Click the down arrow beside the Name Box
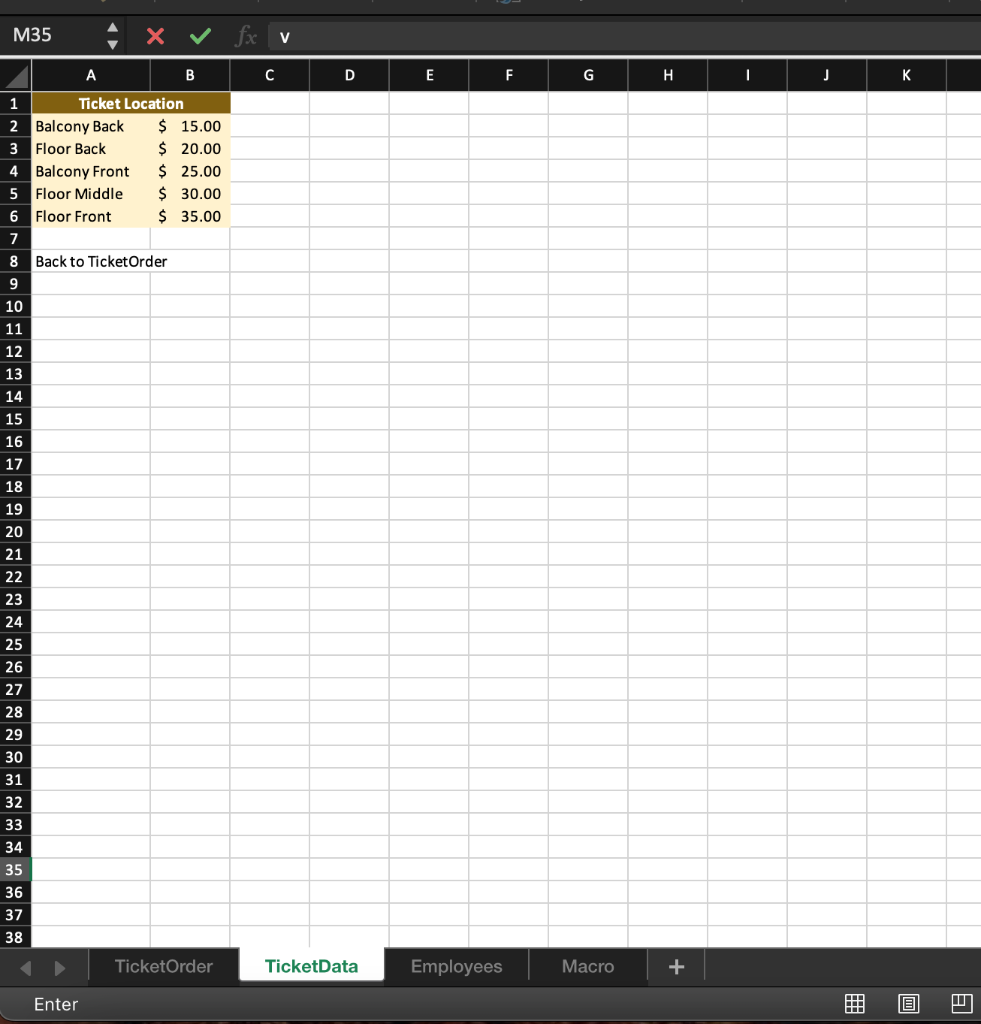 point(112,44)
